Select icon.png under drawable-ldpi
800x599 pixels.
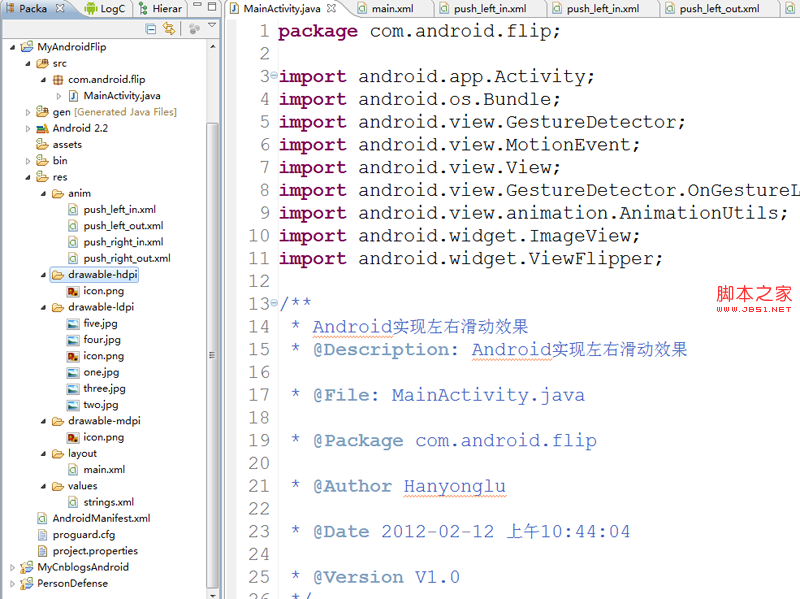click(x=96, y=356)
